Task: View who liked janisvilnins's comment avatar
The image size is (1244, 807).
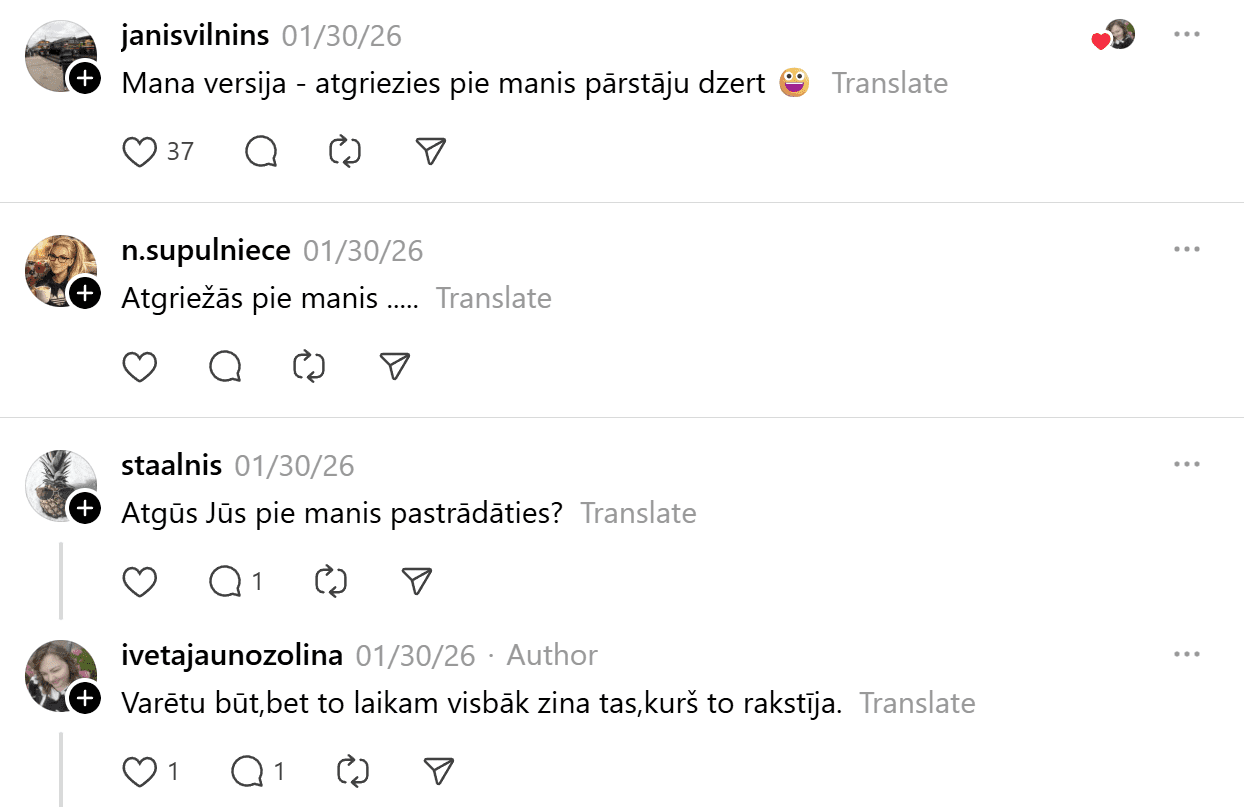Action: click(1119, 36)
